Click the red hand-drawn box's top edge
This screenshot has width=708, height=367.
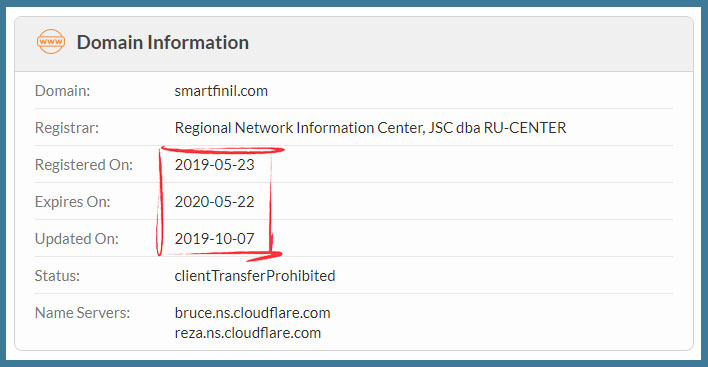click(x=222, y=149)
